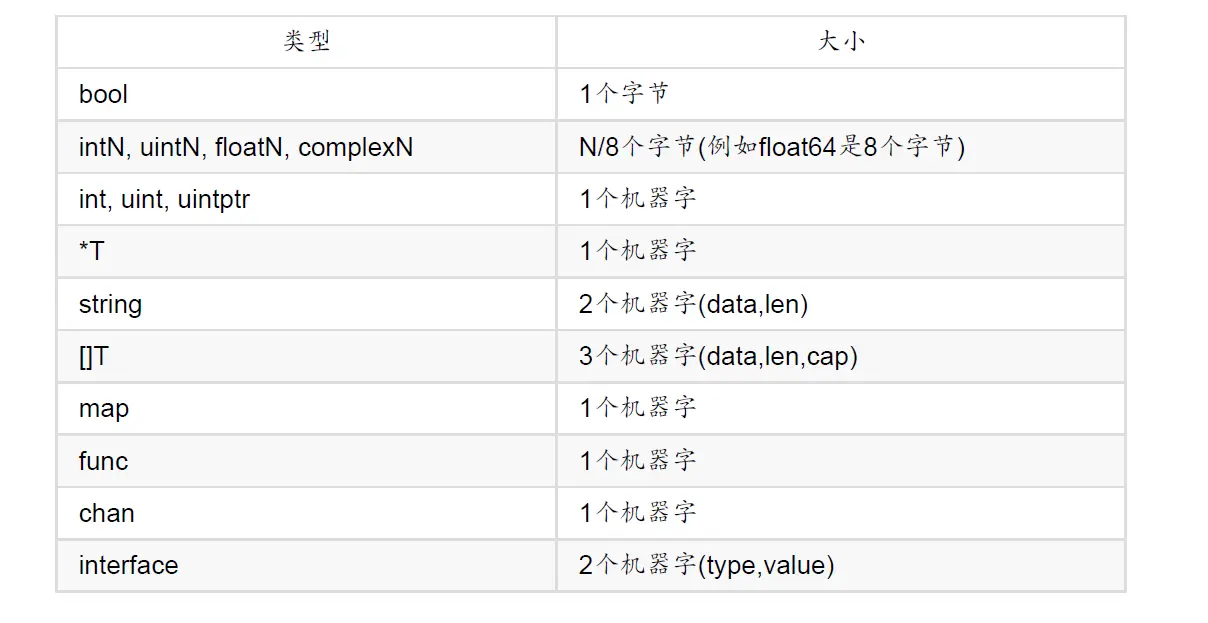Select the map type cell

click(104, 409)
